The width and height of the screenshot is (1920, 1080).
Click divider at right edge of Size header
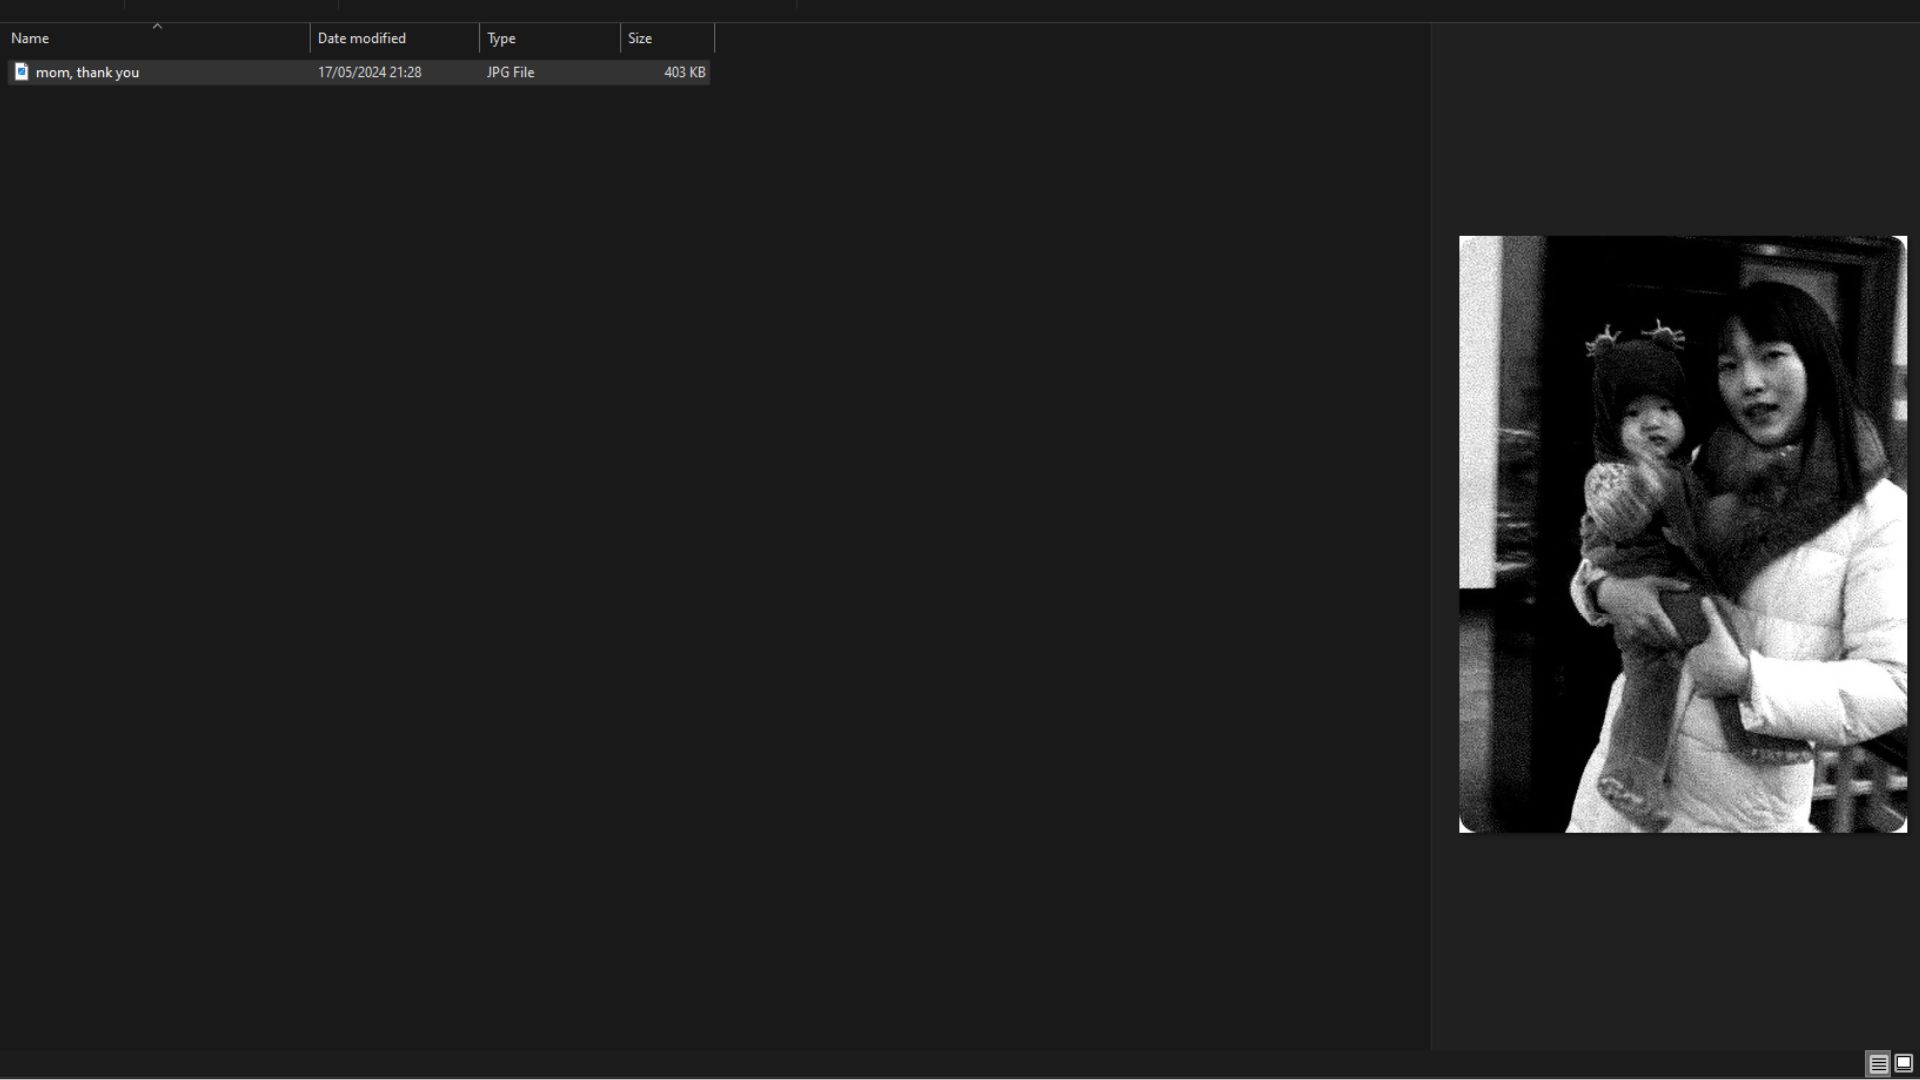pos(715,39)
